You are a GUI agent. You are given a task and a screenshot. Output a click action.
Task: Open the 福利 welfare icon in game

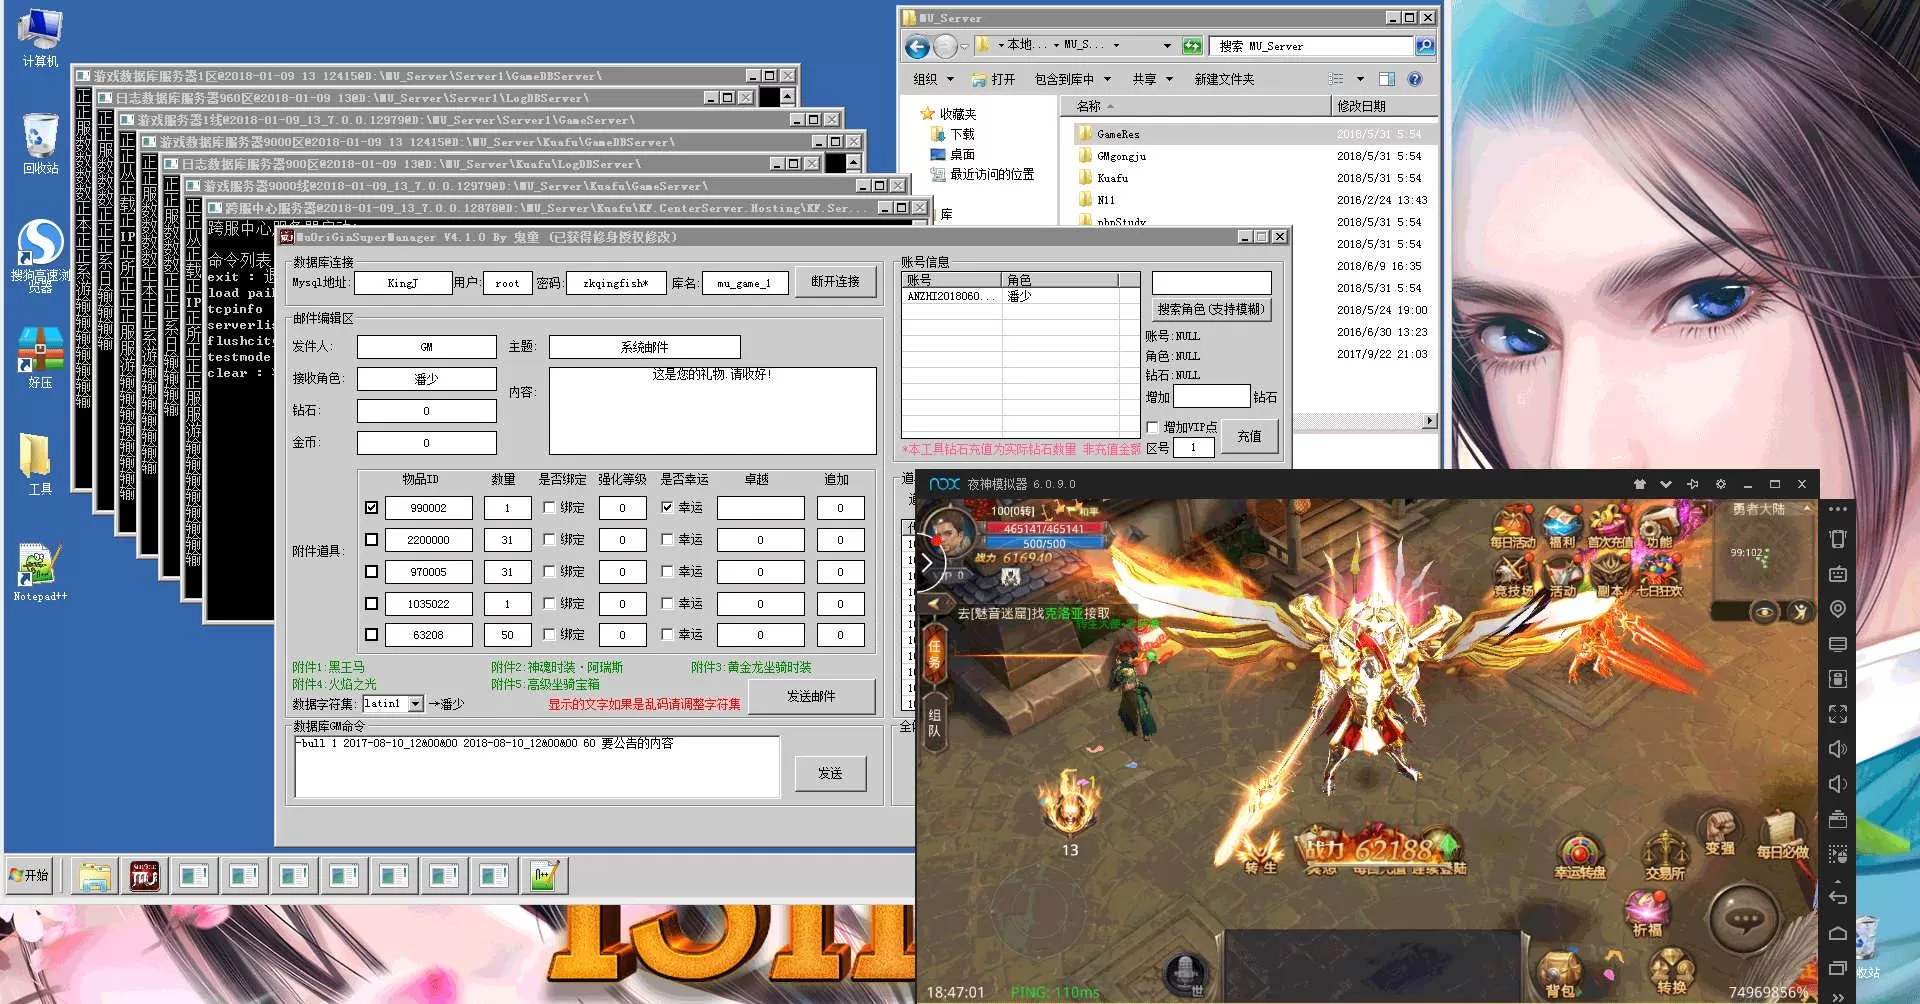click(x=1561, y=527)
